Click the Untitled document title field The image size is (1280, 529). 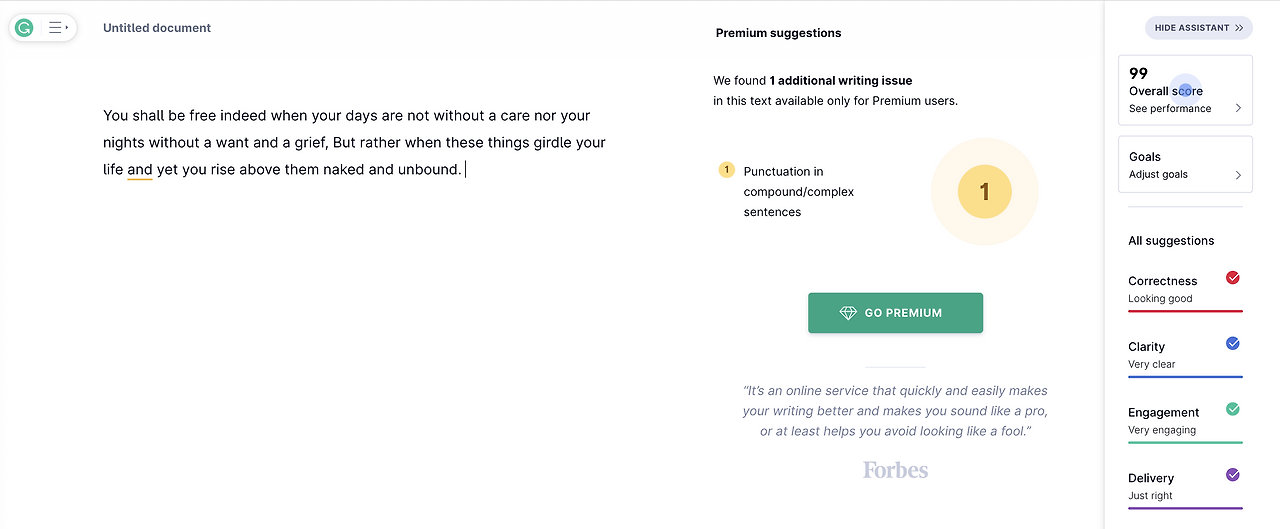click(157, 28)
